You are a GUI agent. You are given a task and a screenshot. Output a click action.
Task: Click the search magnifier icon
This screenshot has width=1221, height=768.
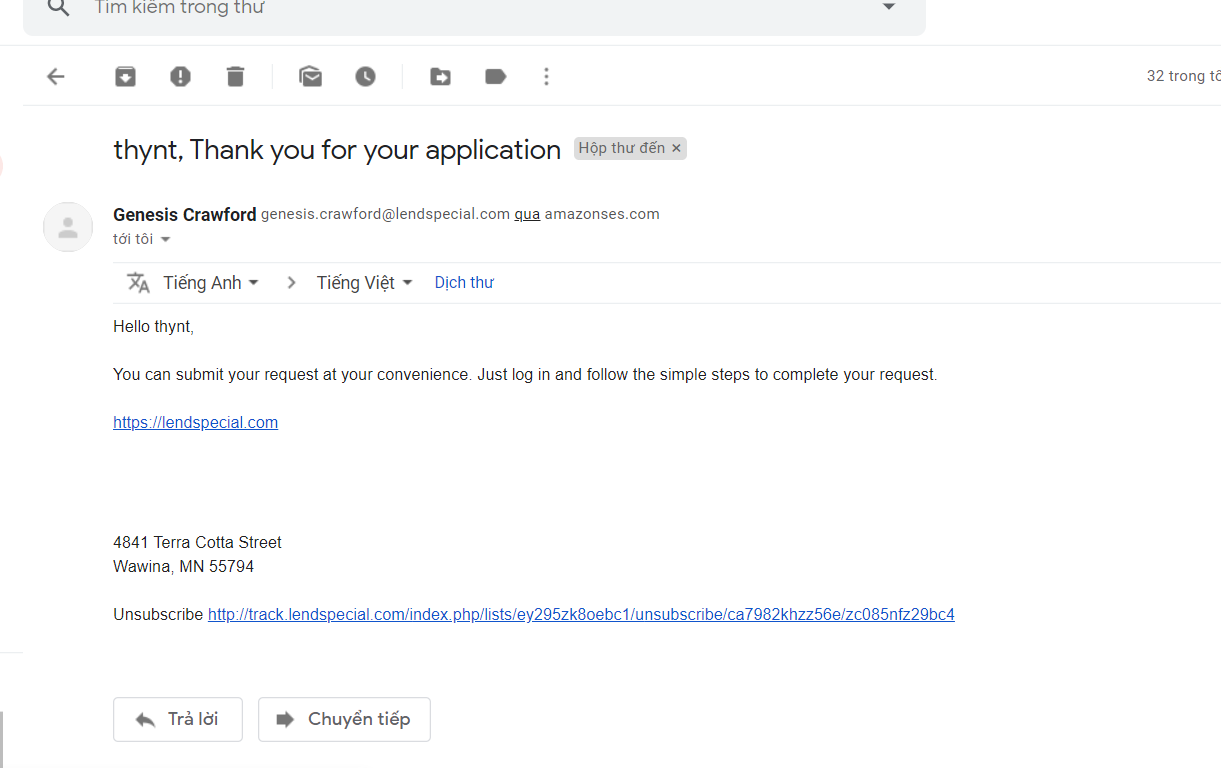[59, 8]
